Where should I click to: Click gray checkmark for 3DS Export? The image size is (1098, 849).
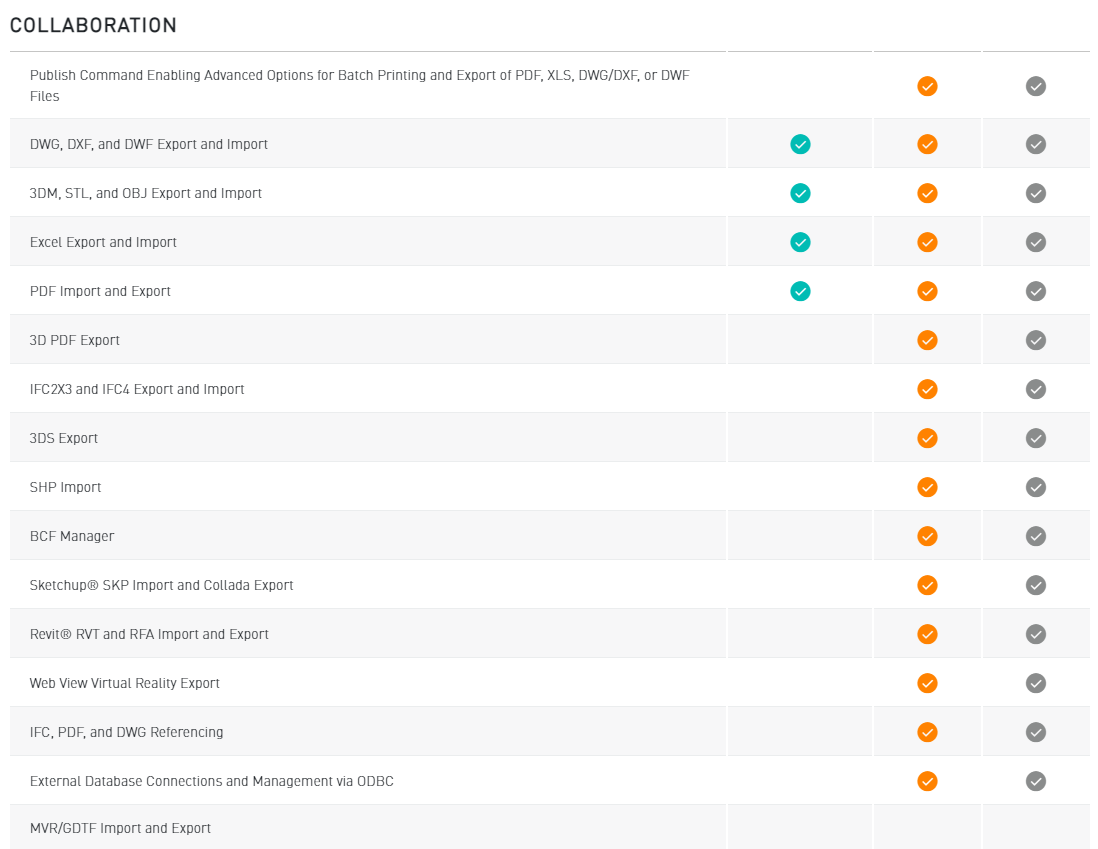pyautogui.click(x=1036, y=438)
